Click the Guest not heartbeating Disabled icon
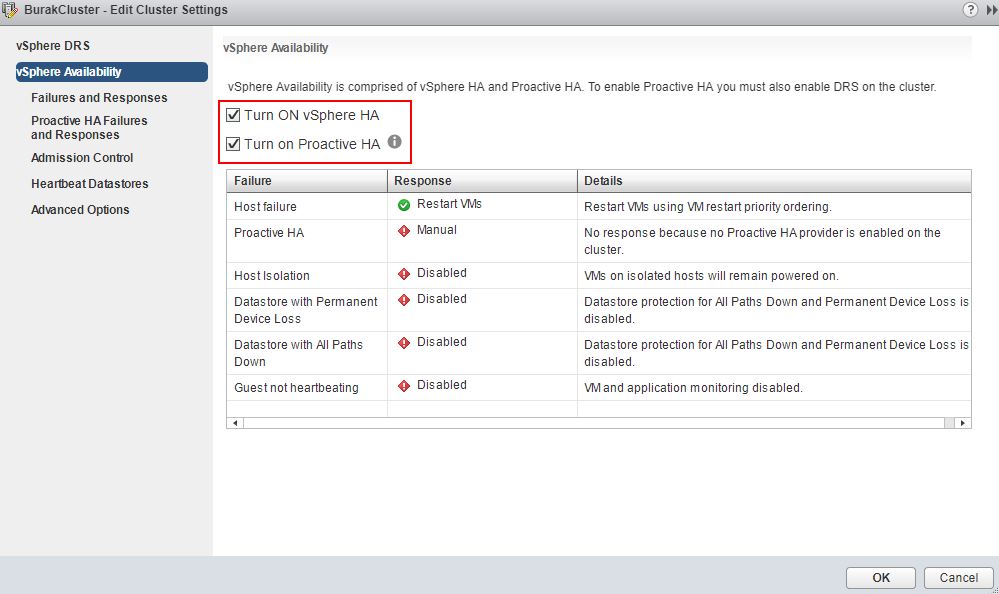This screenshot has width=999, height=594. click(403, 386)
